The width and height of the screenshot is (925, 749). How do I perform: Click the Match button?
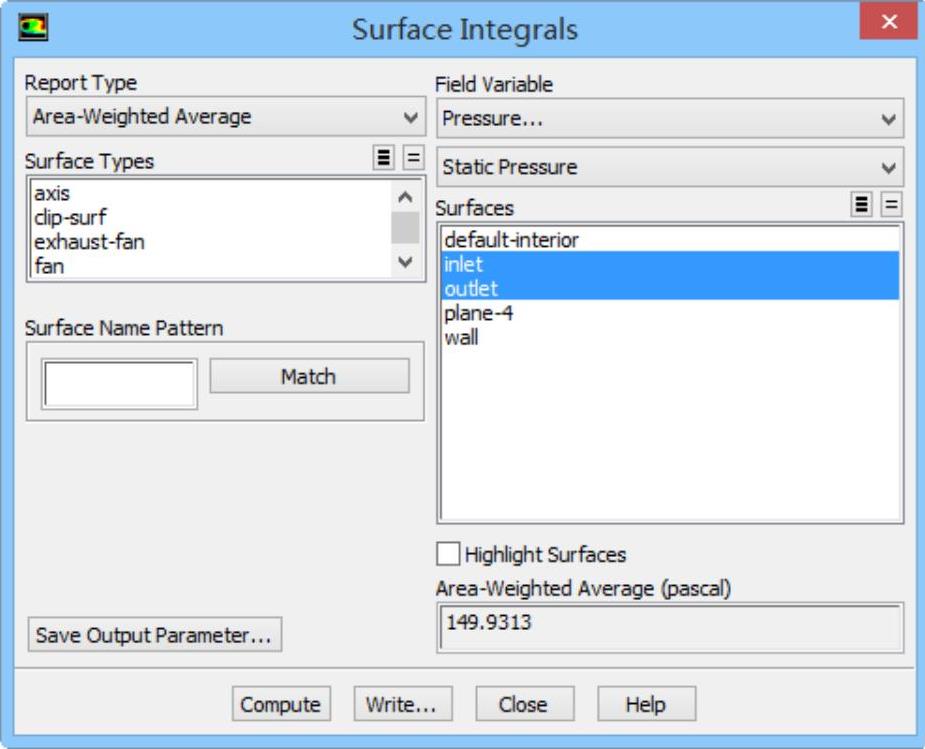[308, 376]
